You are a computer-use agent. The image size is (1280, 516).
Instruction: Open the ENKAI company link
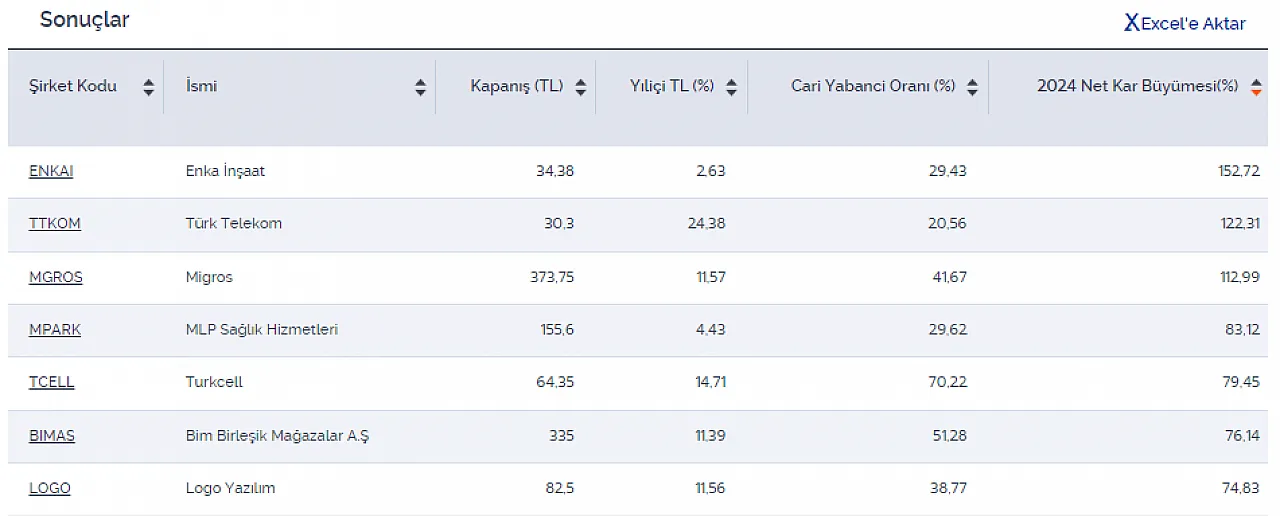tap(51, 171)
